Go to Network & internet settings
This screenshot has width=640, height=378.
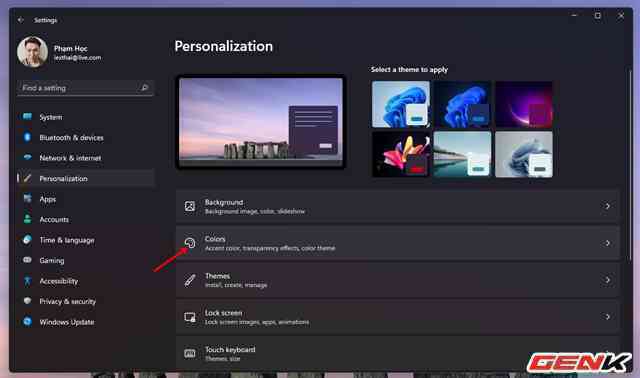86,158
